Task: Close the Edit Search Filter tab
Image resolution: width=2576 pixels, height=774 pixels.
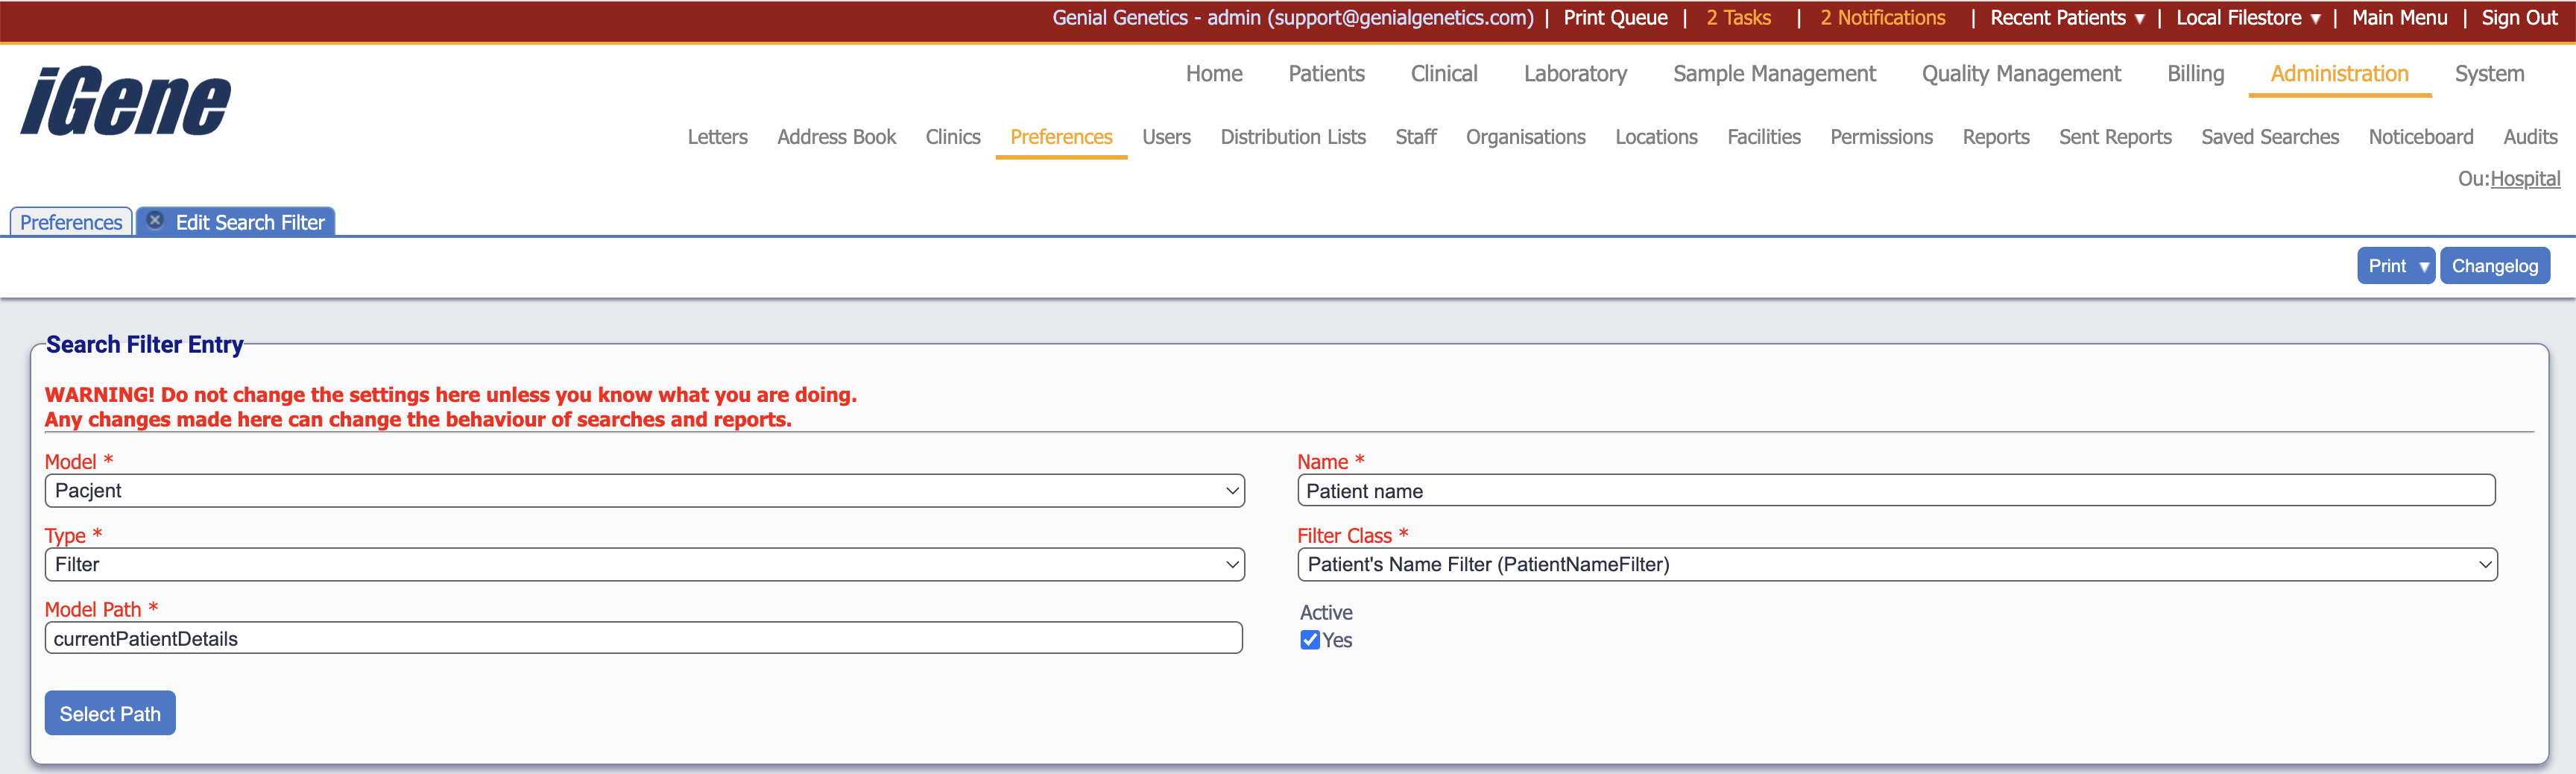Action: click(155, 220)
